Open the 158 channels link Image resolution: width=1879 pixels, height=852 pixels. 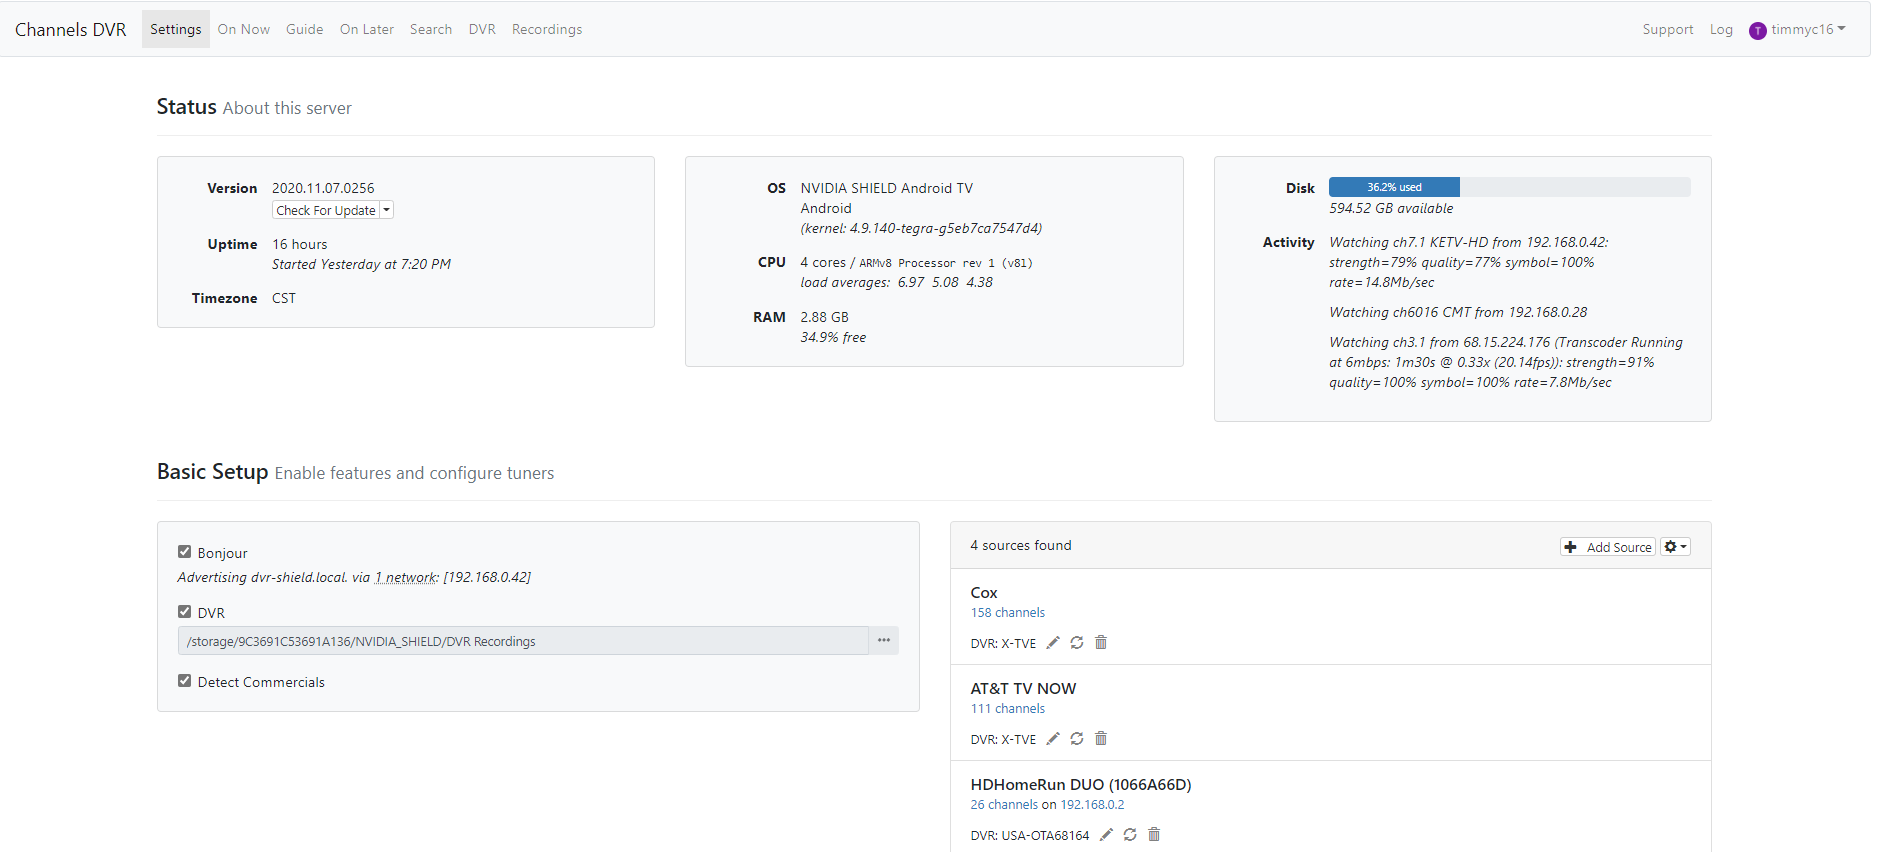[x=1007, y=613]
